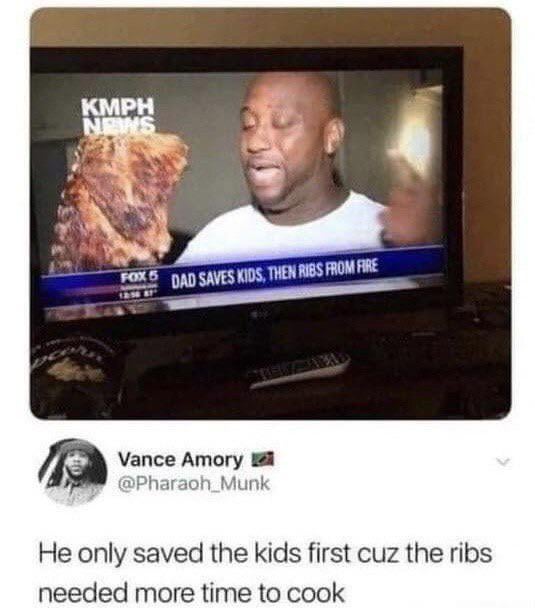Click the flag emoji beside the name
The image size is (535, 608).
(x=262, y=459)
